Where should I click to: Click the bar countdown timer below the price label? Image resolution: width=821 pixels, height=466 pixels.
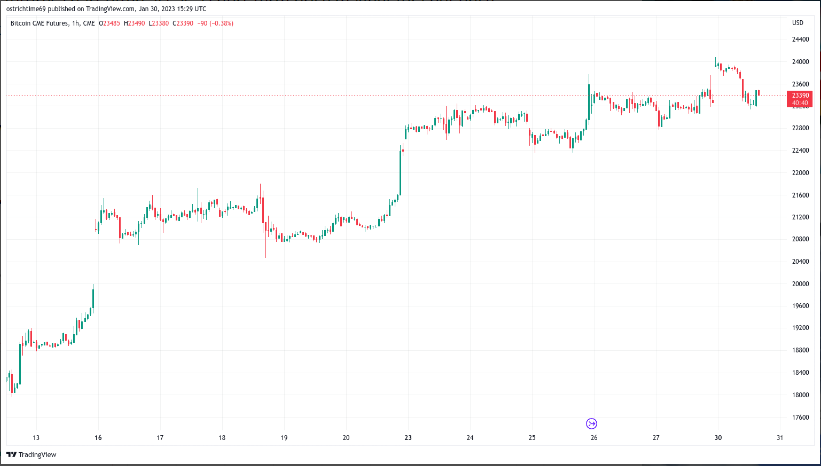point(799,102)
